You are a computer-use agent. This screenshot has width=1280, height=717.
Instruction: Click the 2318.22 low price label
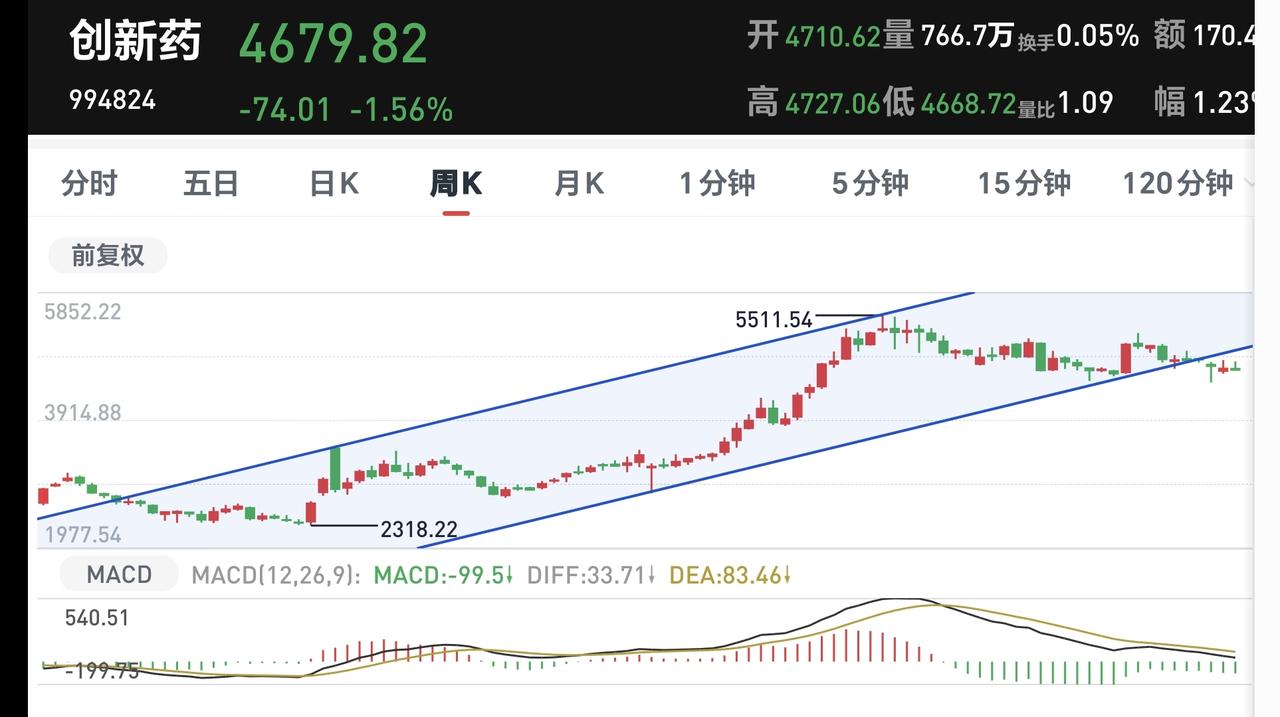click(x=419, y=530)
